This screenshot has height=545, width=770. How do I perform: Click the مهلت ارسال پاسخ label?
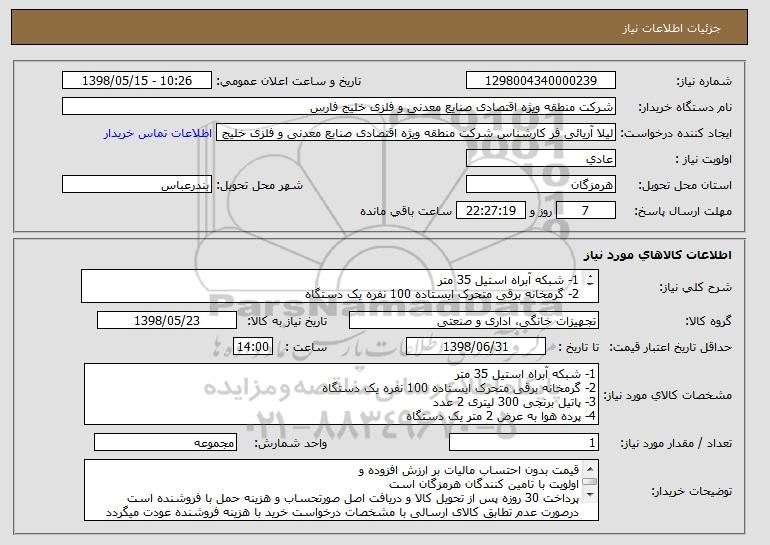[x=683, y=211]
